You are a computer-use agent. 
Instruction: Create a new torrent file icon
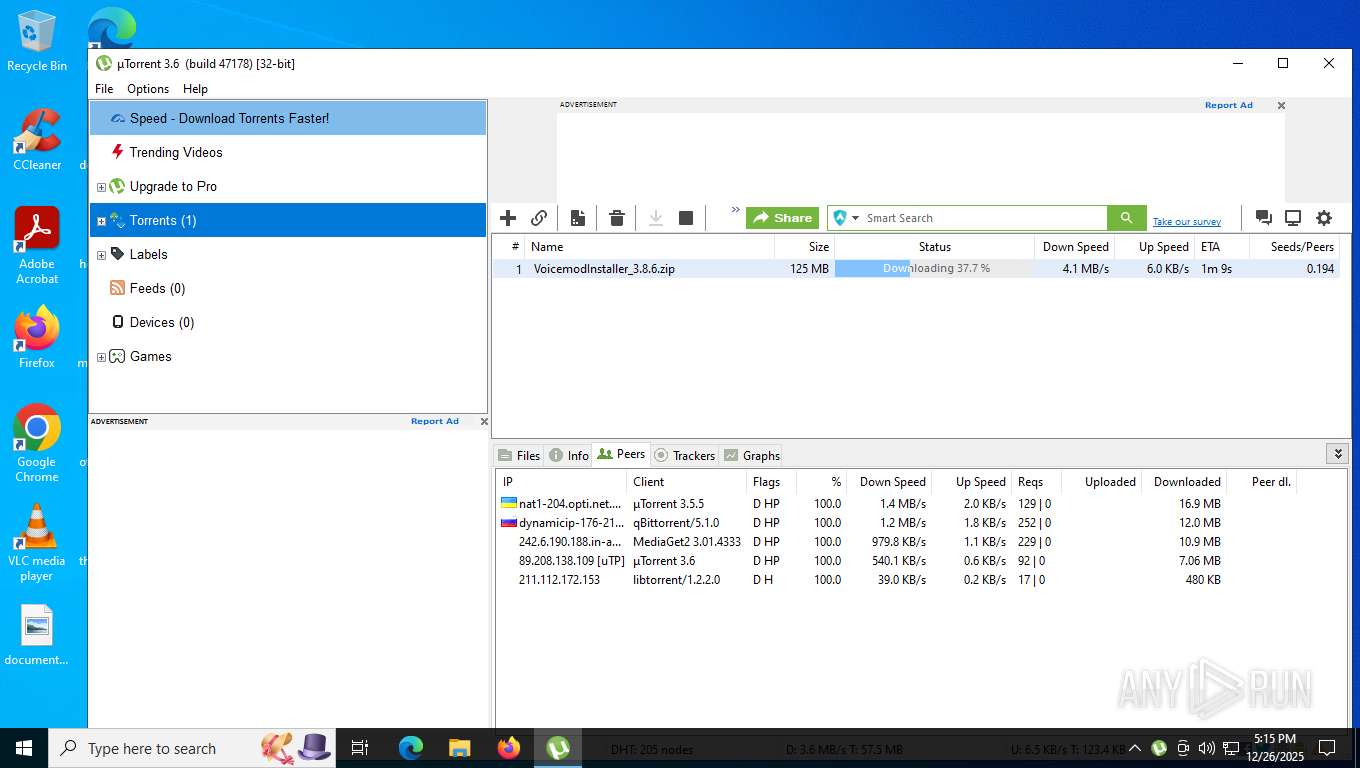point(578,218)
